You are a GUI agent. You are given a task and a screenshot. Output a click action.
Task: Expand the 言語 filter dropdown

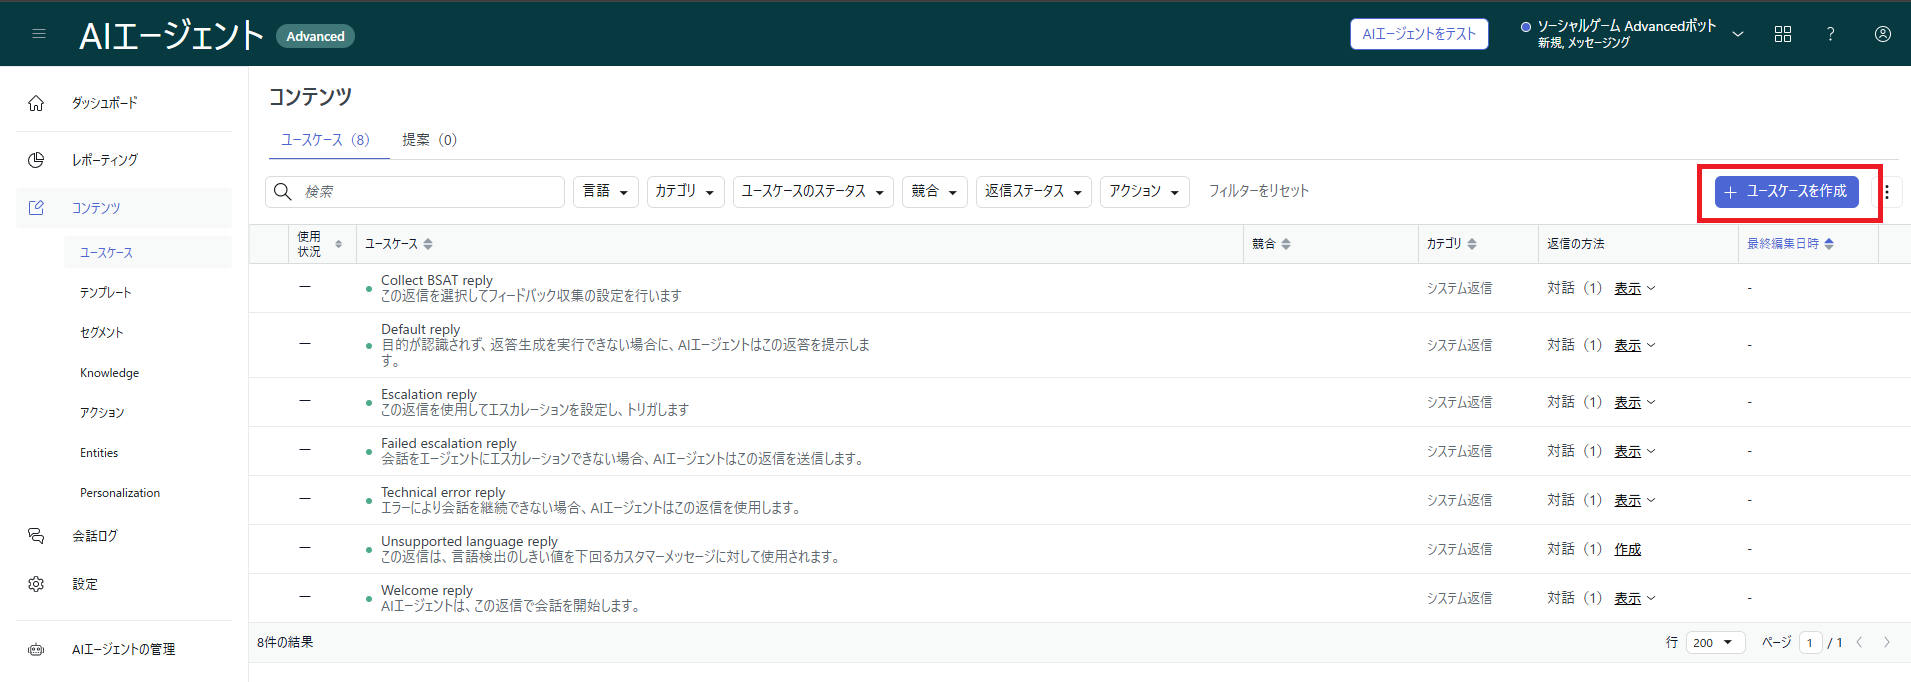pos(605,191)
